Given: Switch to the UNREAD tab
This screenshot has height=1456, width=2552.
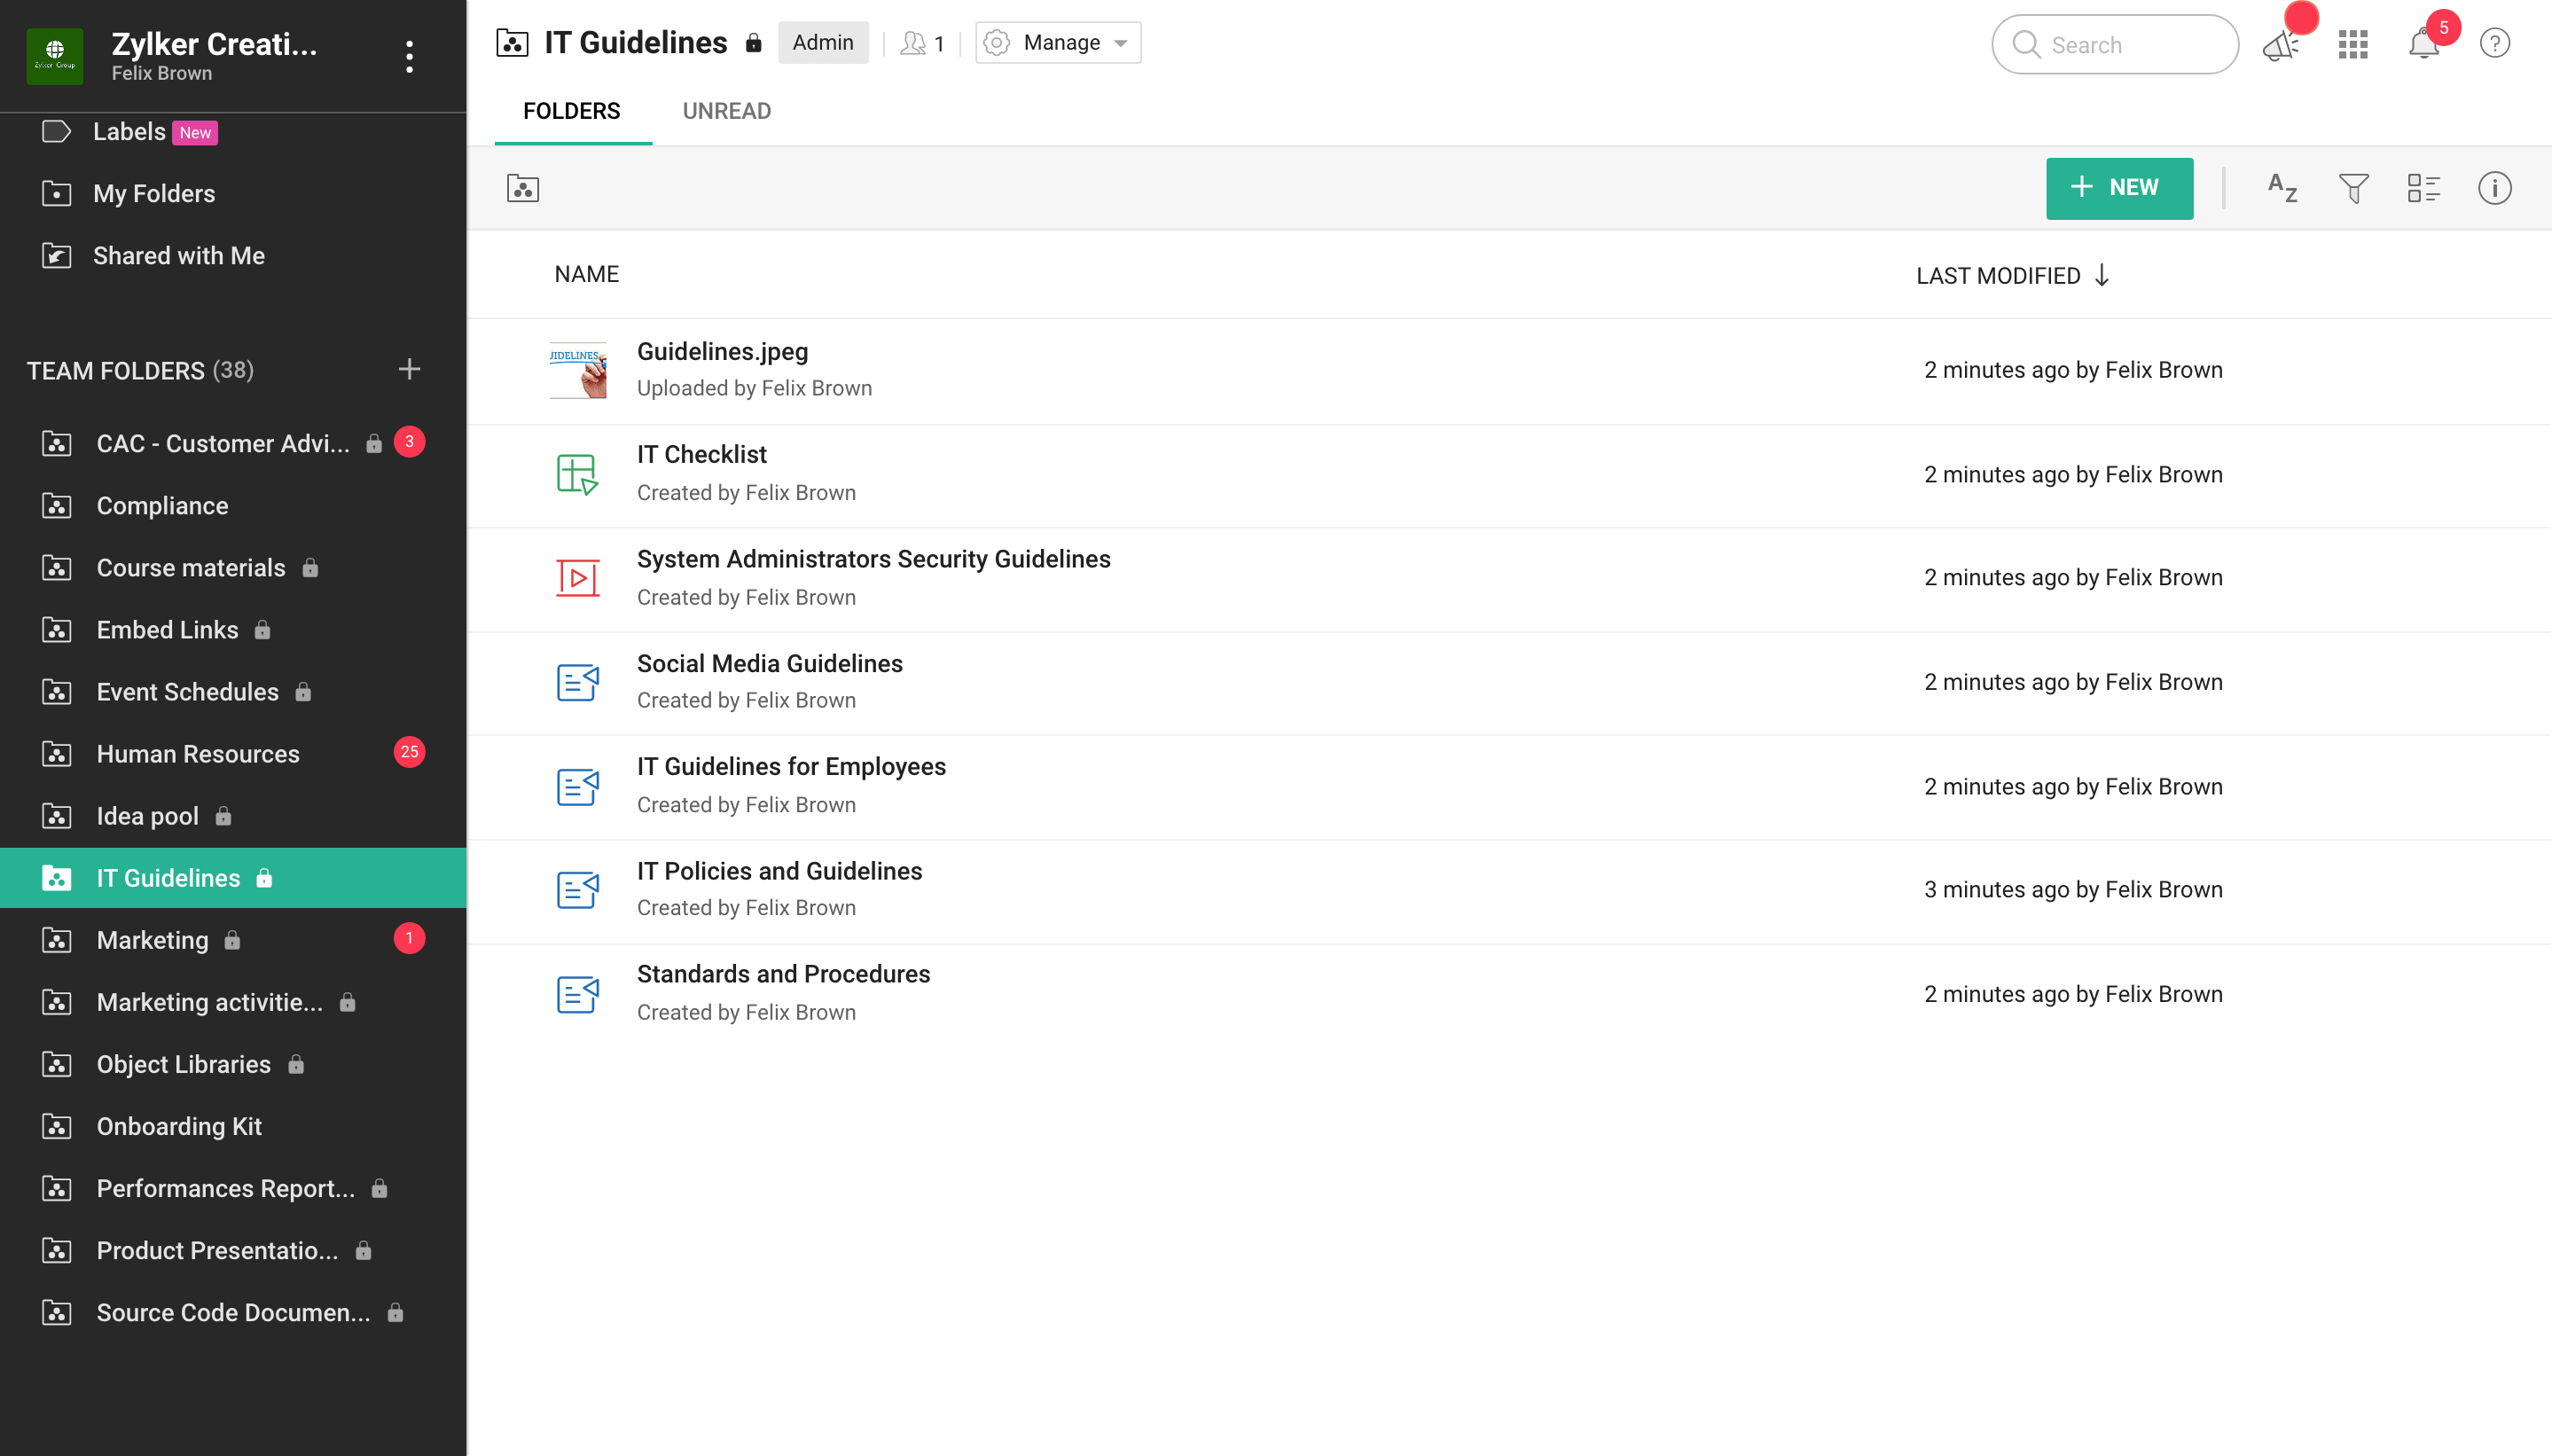Looking at the screenshot, I should point(726,111).
